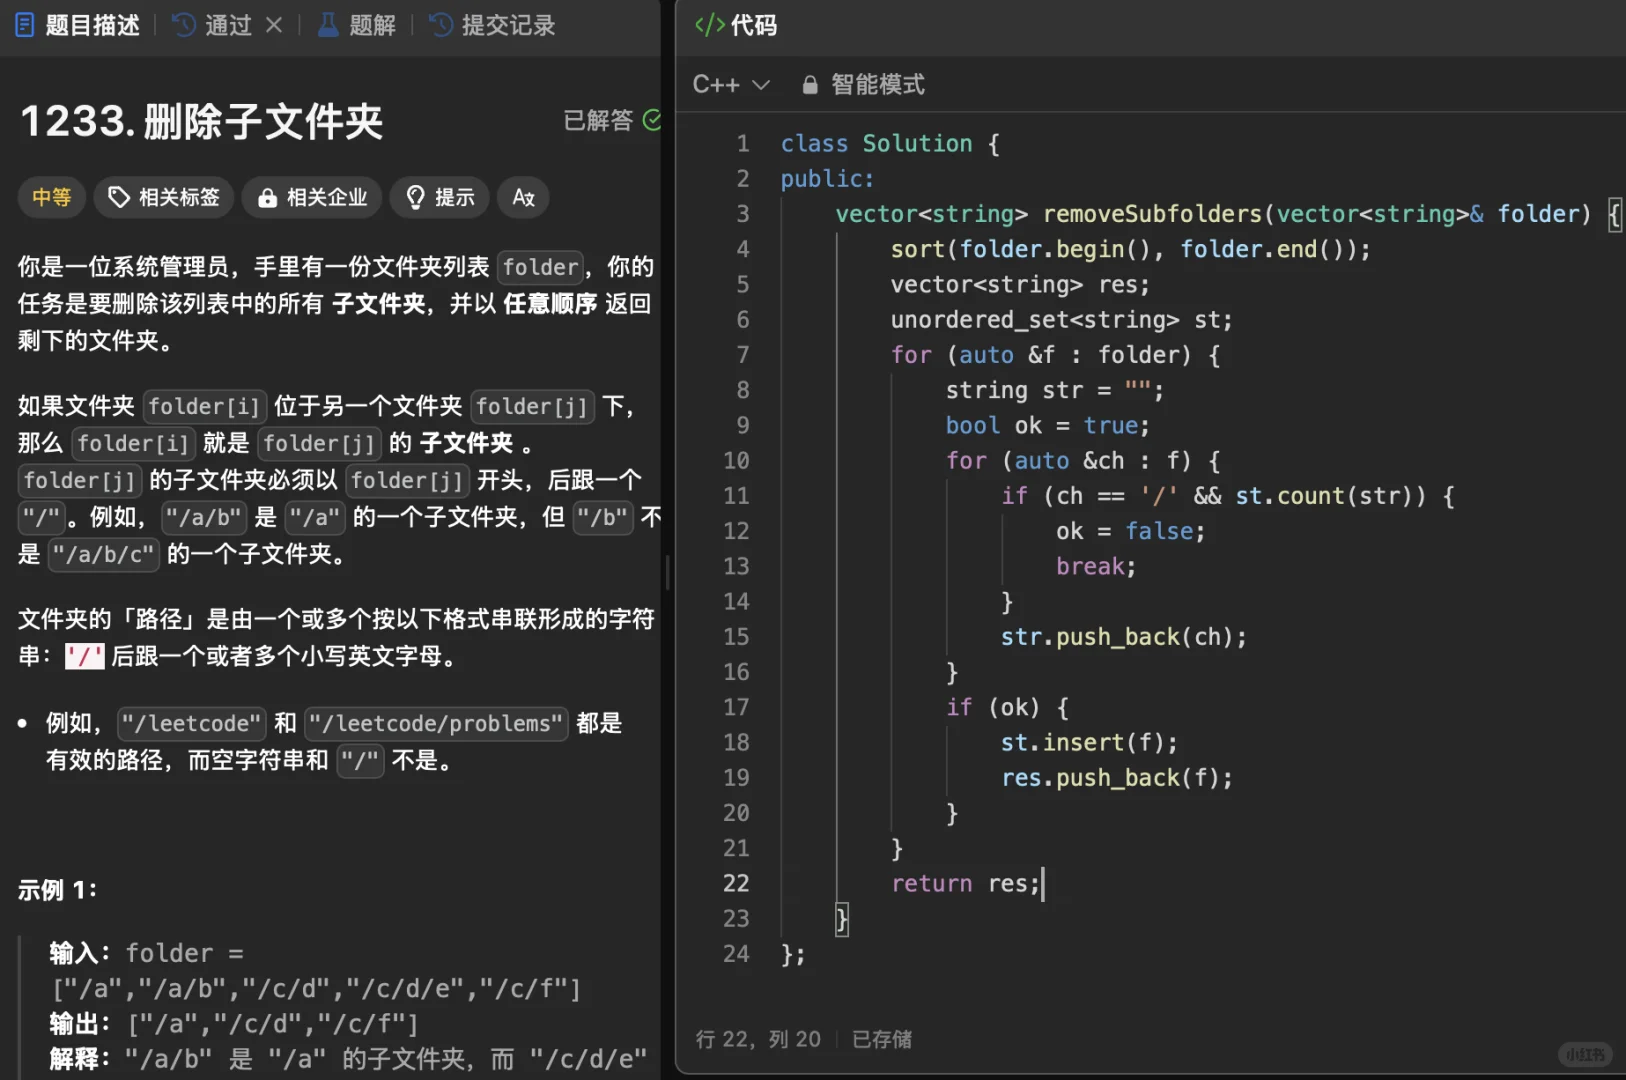Click the translate language icon button

523,197
